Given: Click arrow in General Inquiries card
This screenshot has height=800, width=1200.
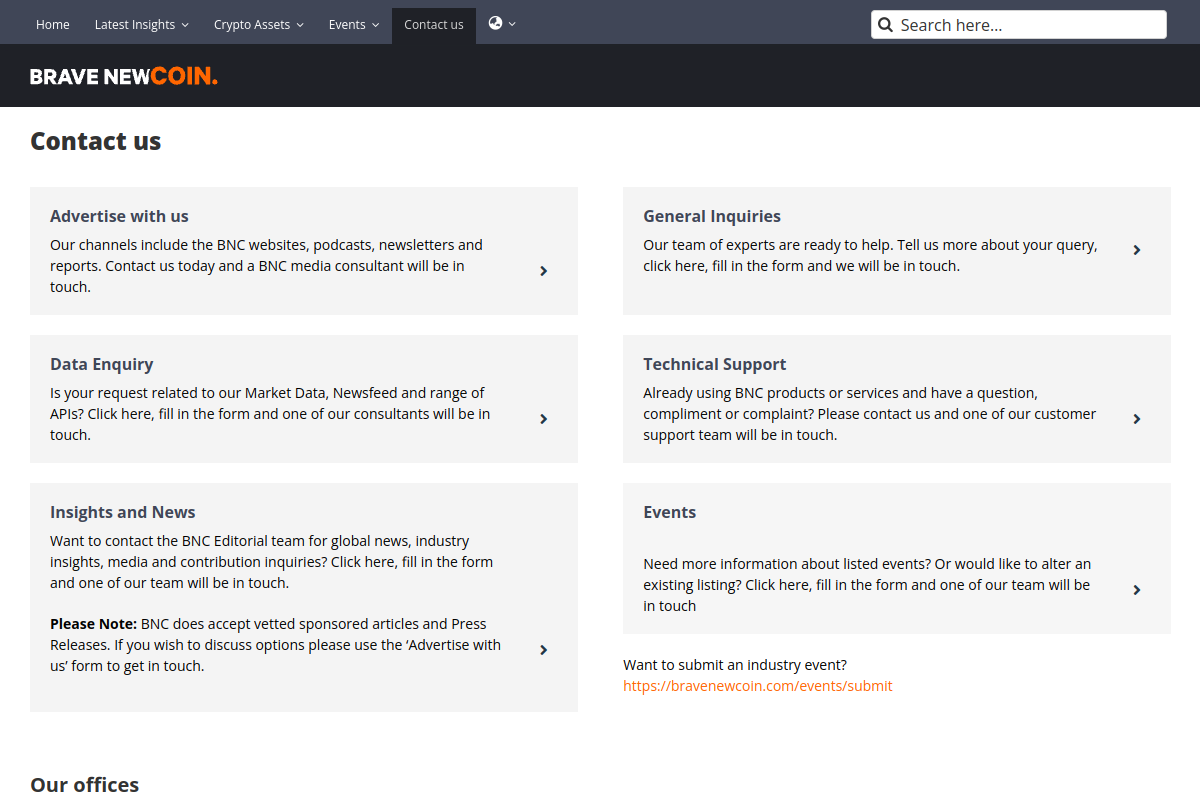Looking at the screenshot, I should tap(1137, 250).
